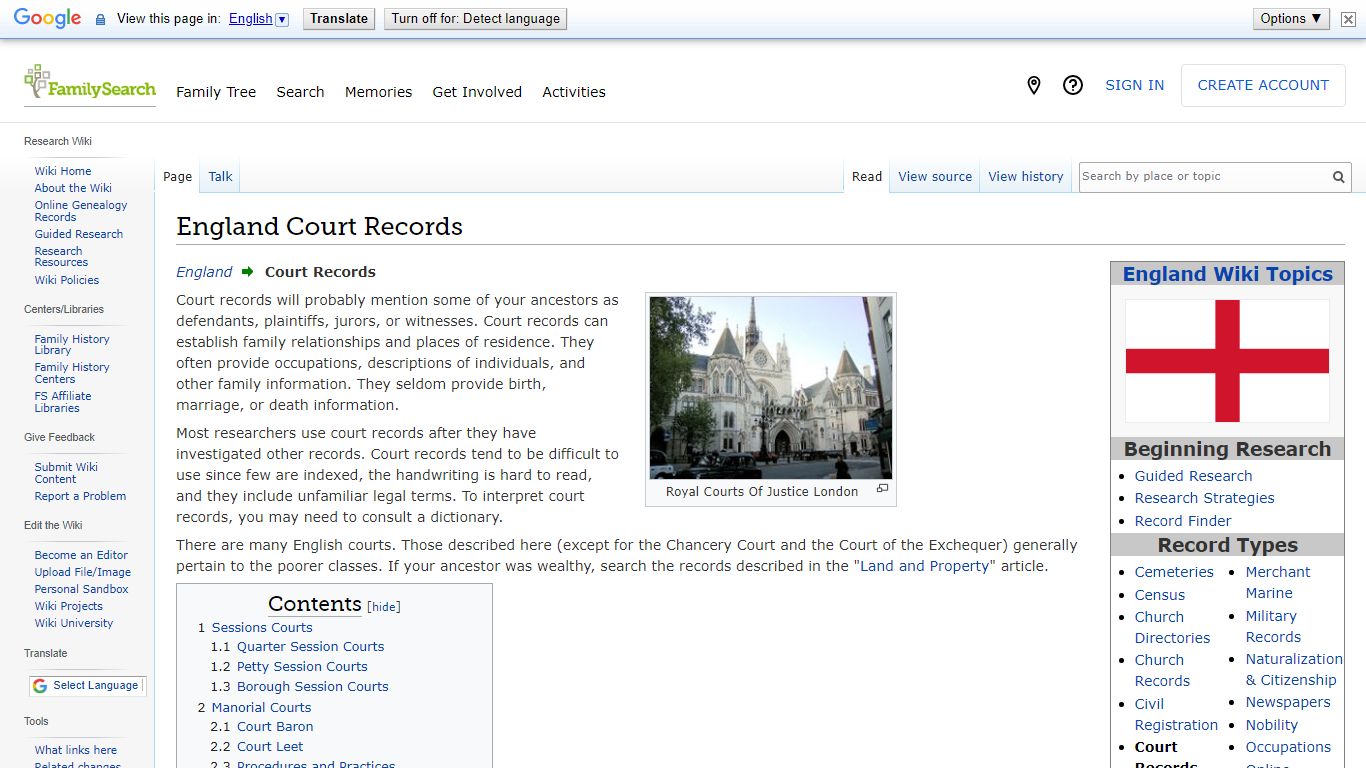
Task: Jump to Manorial Courts section
Action: (x=261, y=707)
